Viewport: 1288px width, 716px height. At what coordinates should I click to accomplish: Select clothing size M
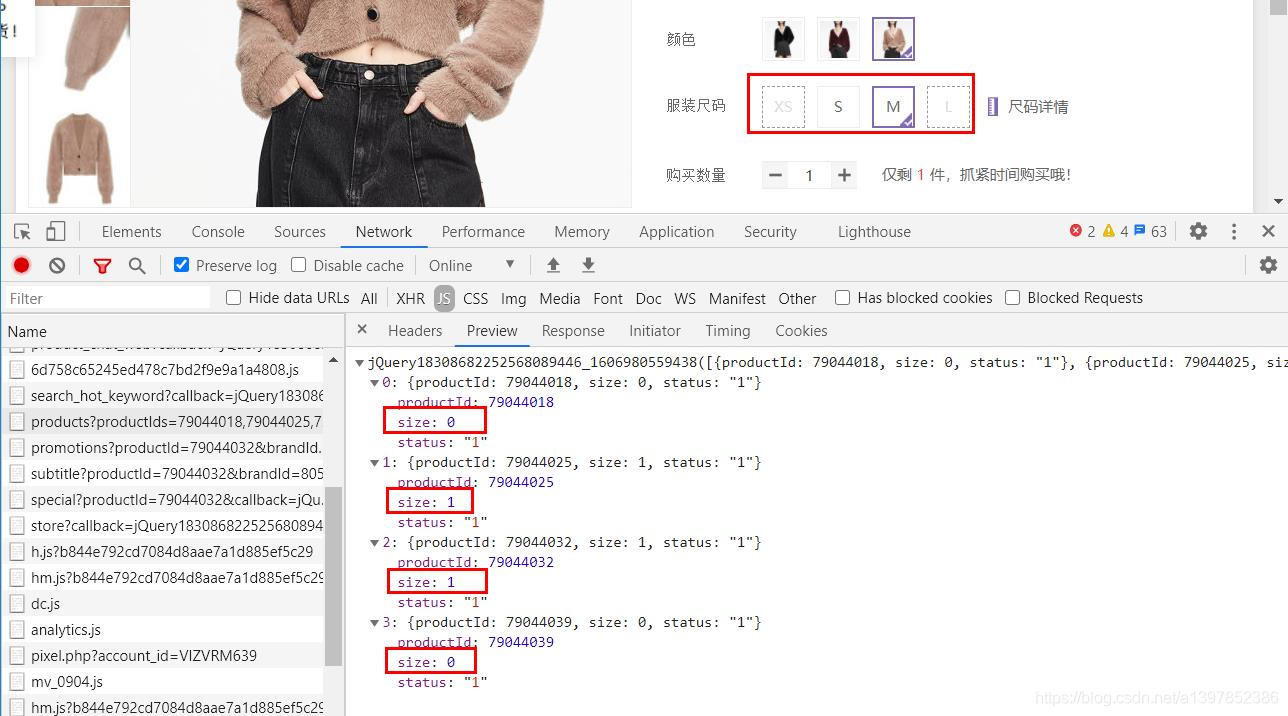[x=893, y=106]
